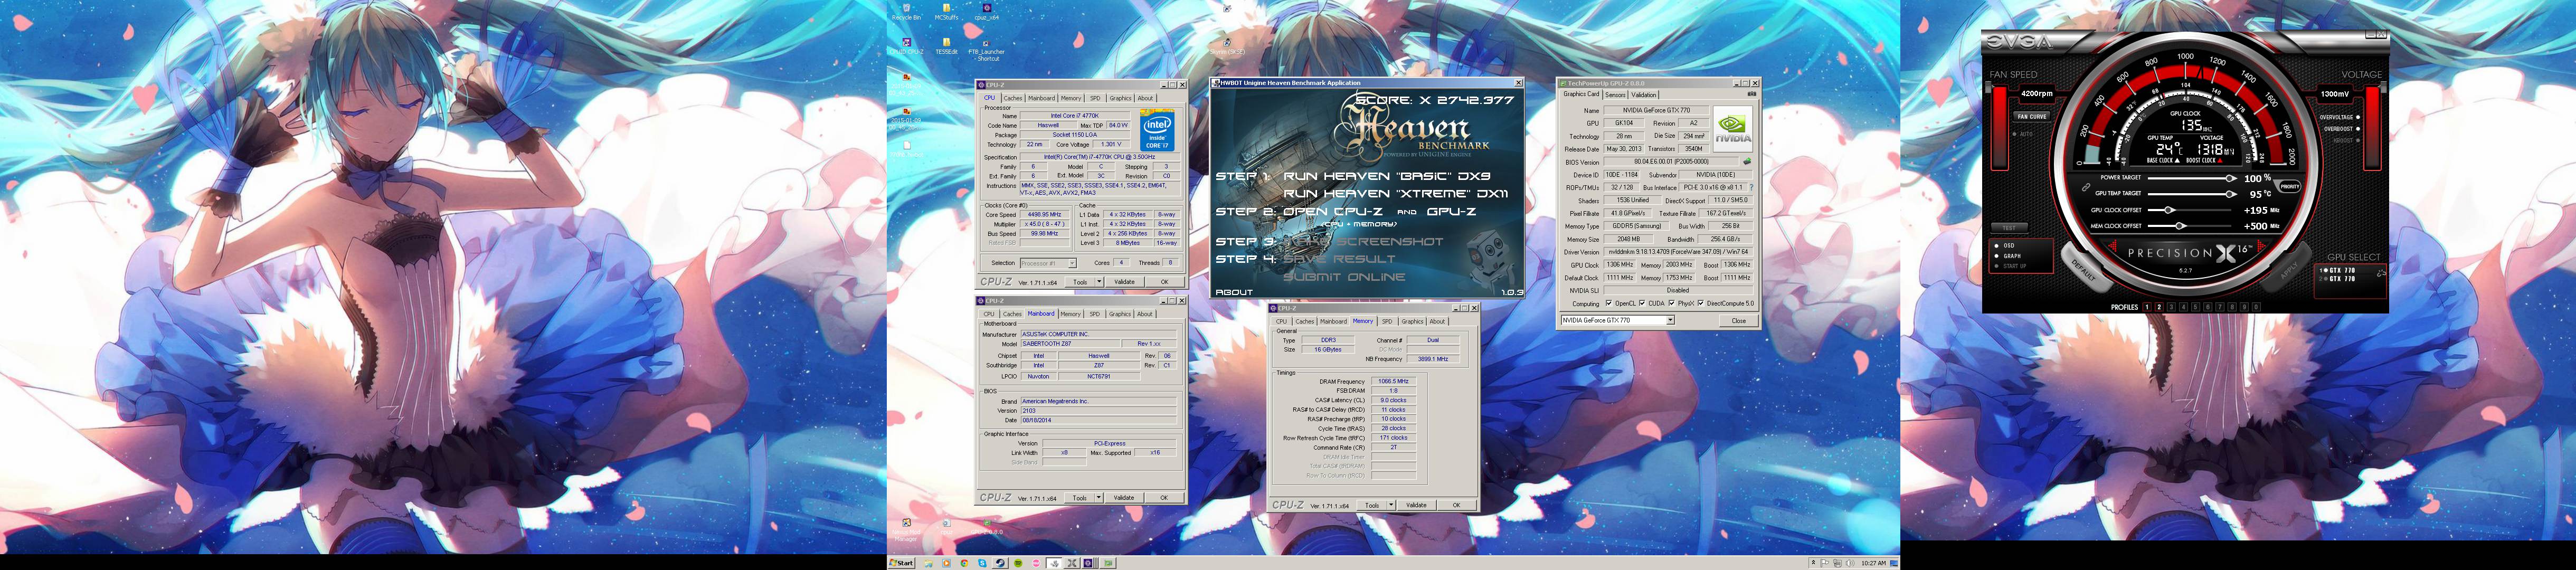Switch to the Validation tab in GPU-Z
2576x570 pixels.
(x=1644, y=95)
